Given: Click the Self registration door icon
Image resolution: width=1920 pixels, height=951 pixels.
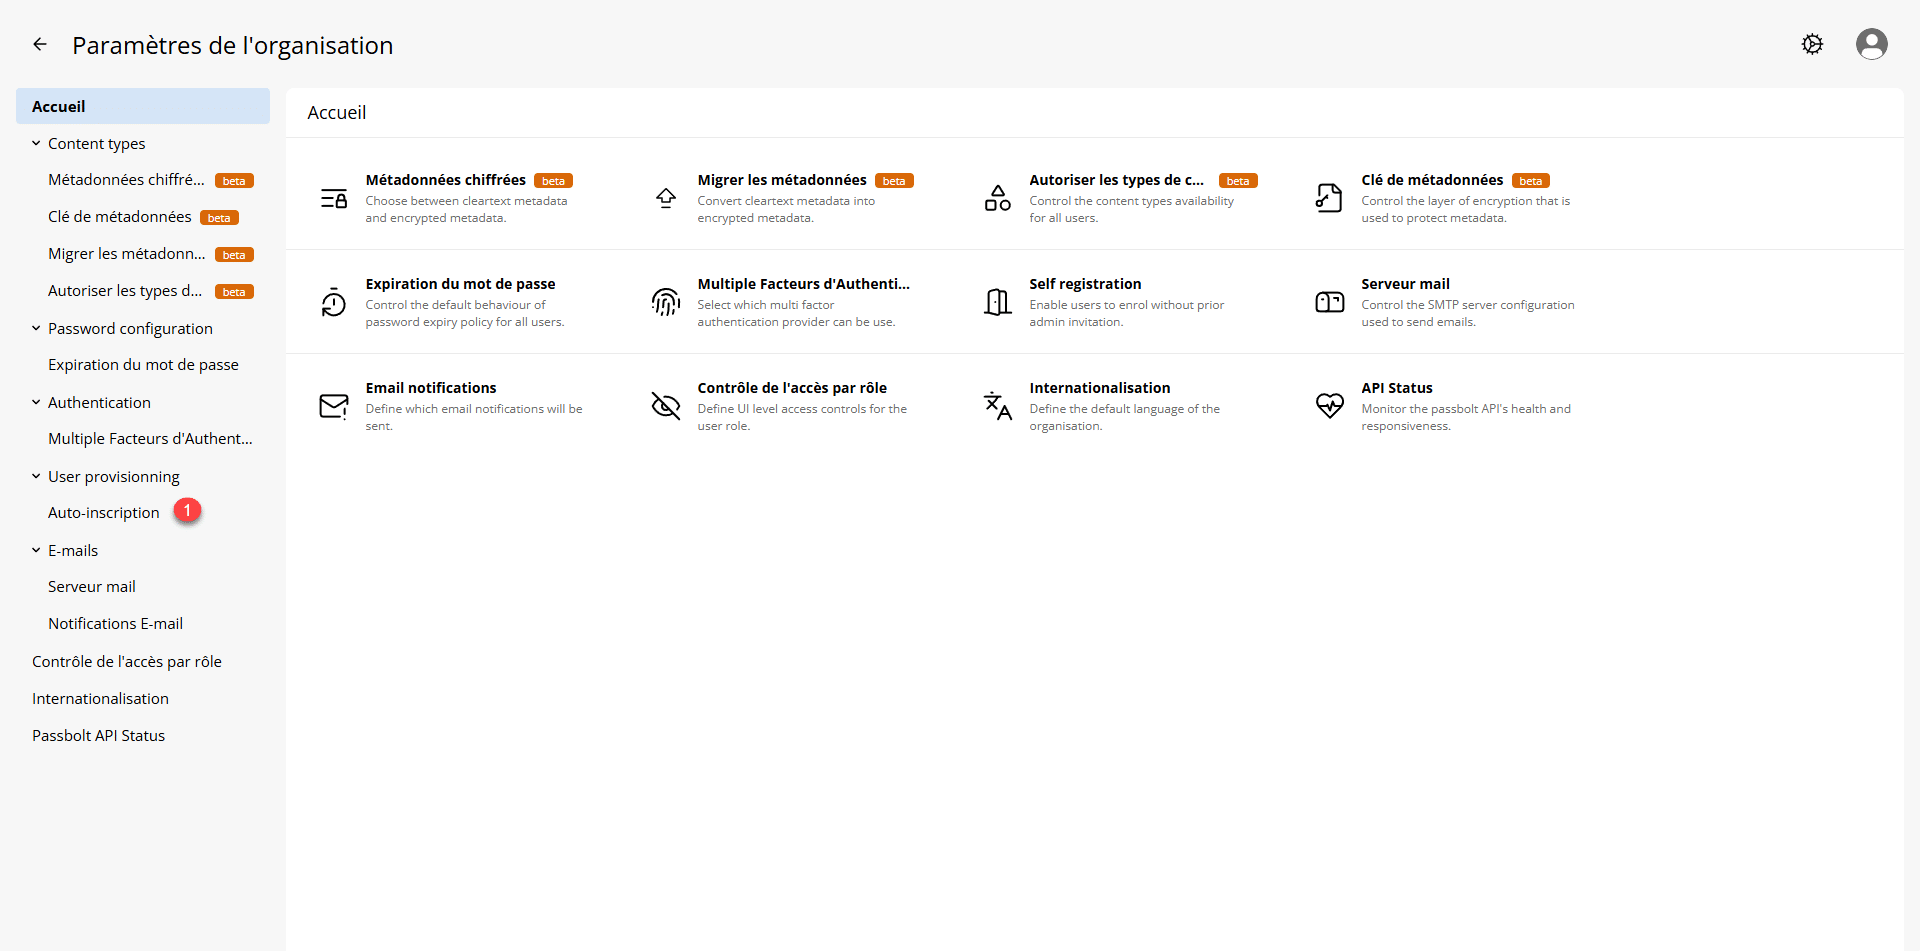Looking at the screenshot, I should (997, 302).
